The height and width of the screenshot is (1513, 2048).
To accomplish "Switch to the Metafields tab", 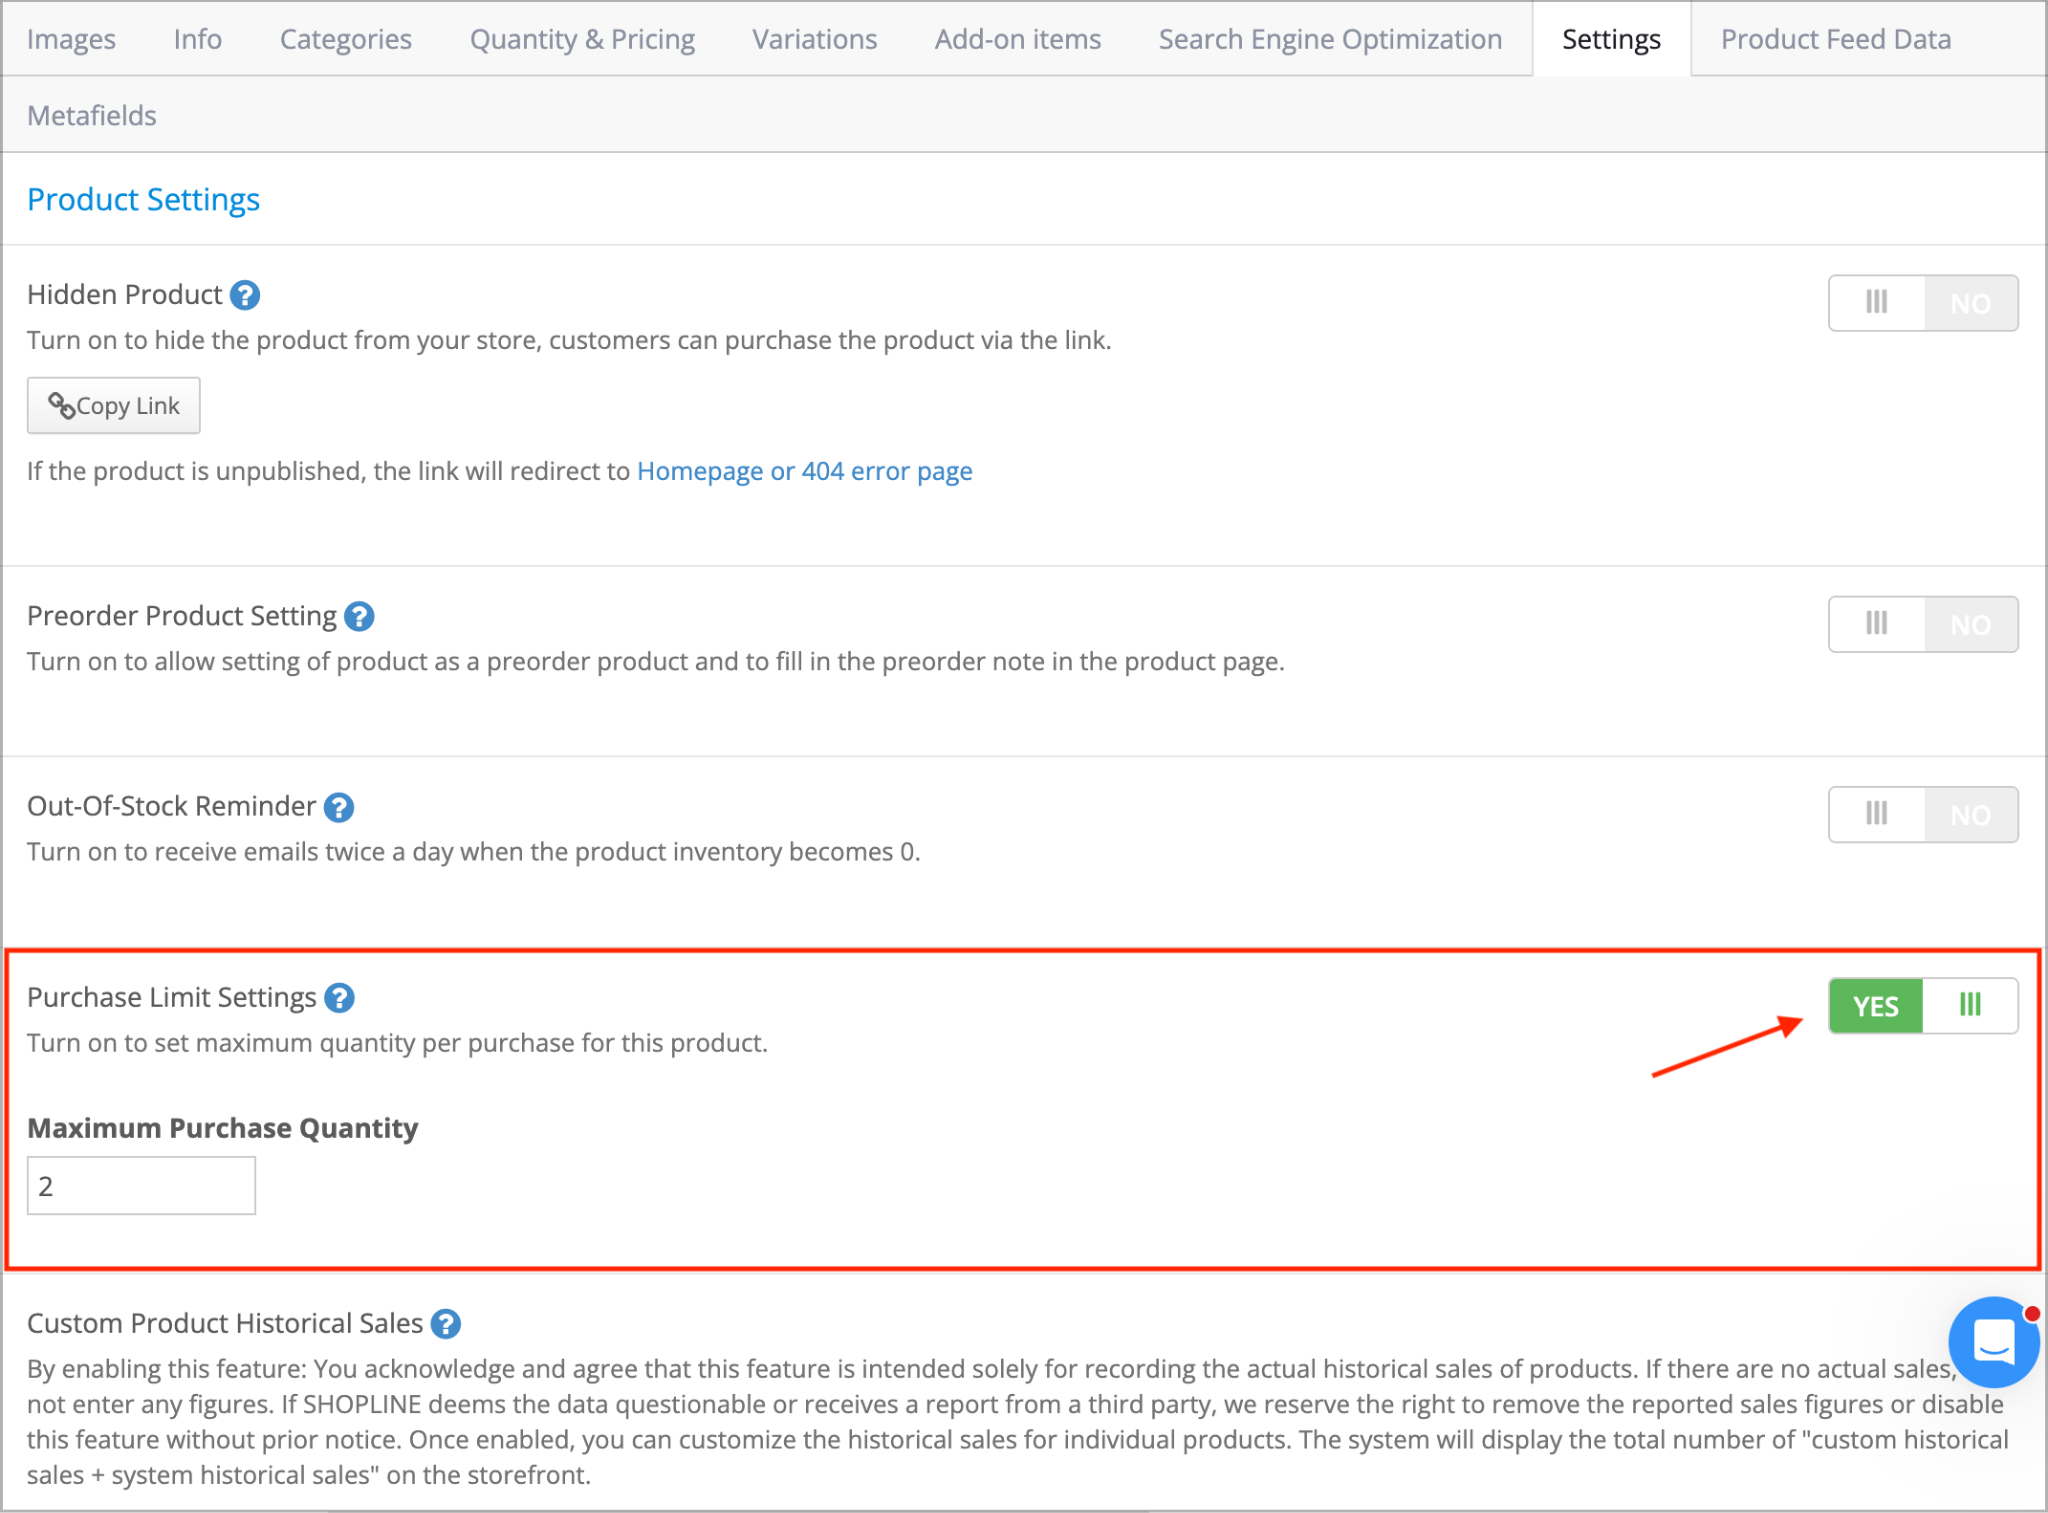I will click(91, 115).
